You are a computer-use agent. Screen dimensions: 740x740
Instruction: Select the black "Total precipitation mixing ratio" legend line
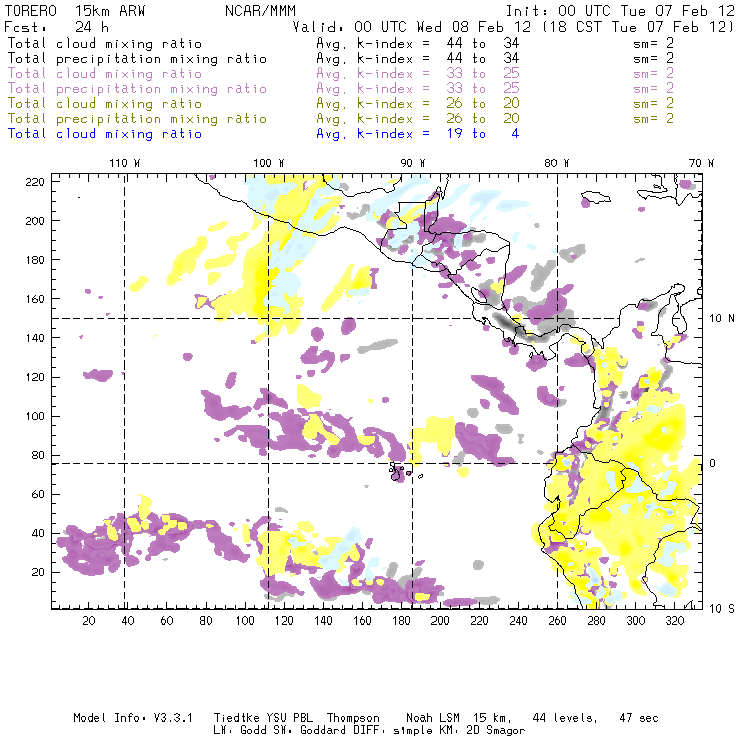(137, 59)
